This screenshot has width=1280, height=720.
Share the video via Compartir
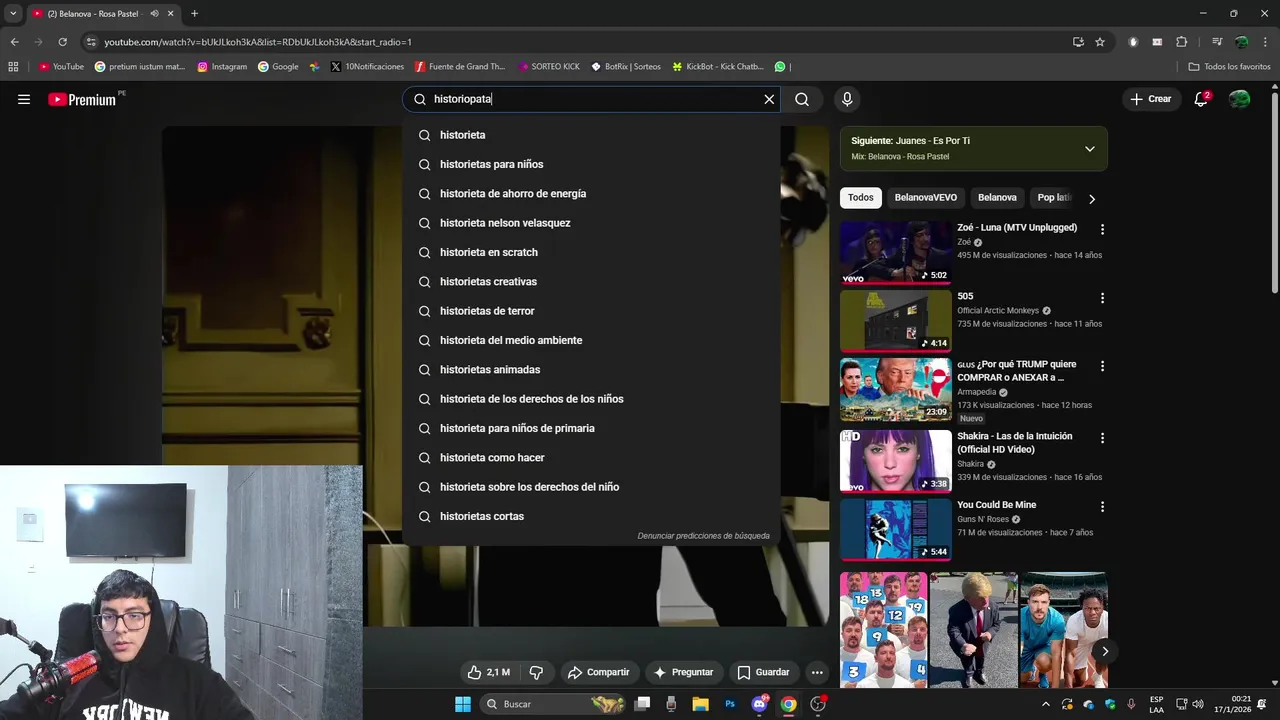[x=598, y=672]
